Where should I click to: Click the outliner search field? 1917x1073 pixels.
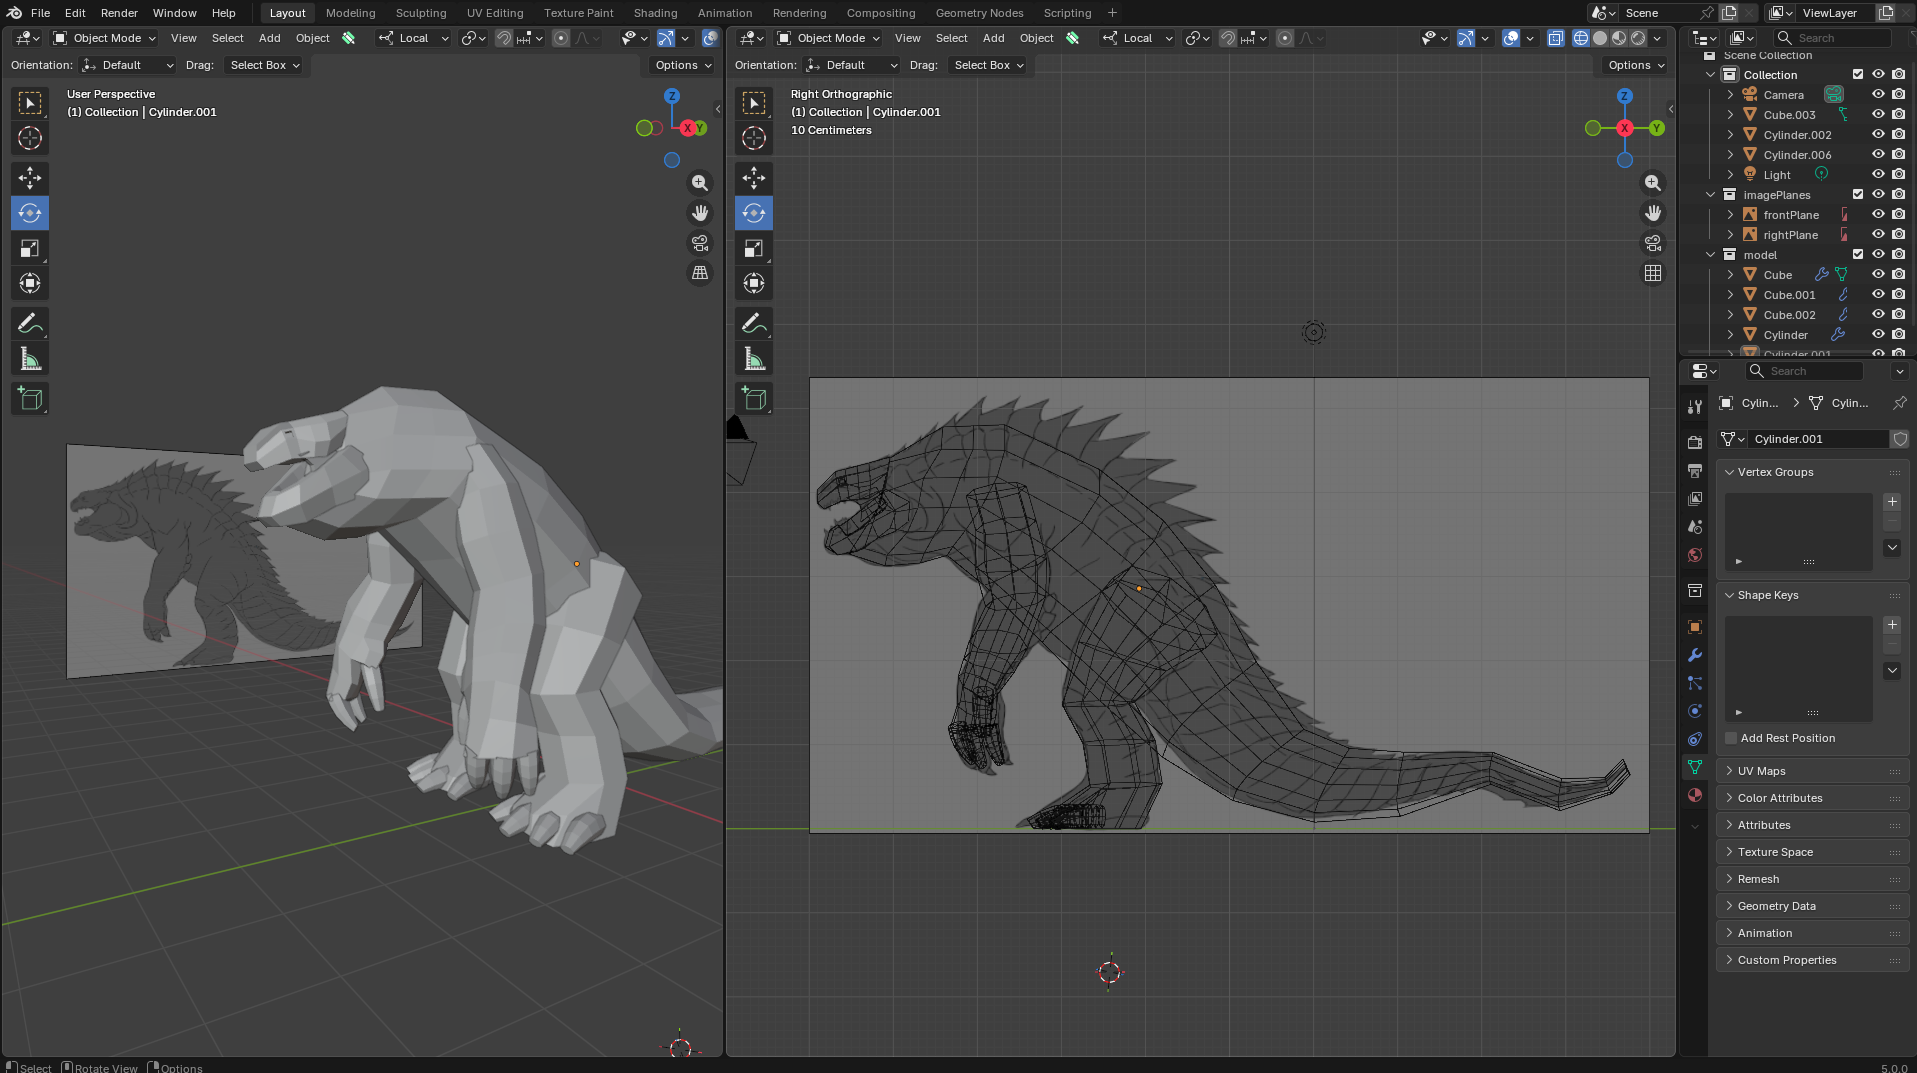point(1835,38)
